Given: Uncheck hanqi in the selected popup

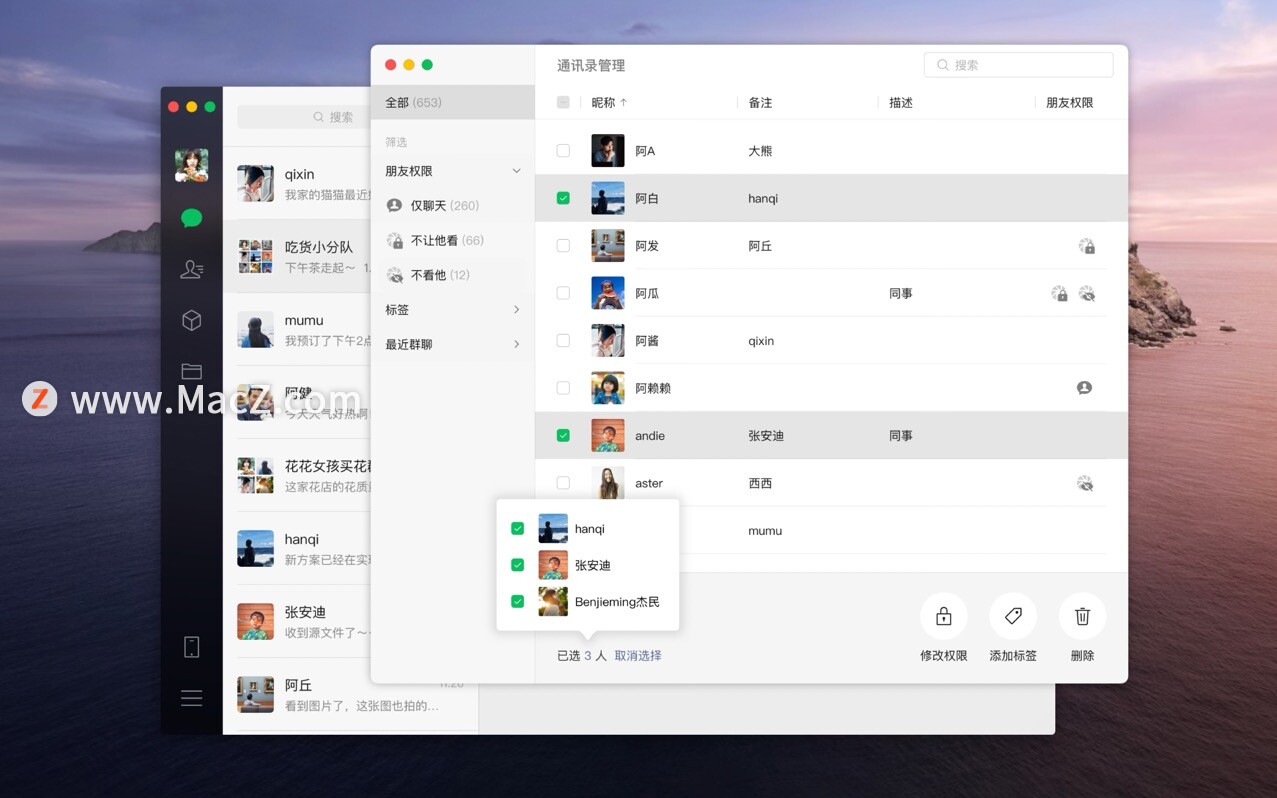Looking at the screenshot, I should click(517, 528).
